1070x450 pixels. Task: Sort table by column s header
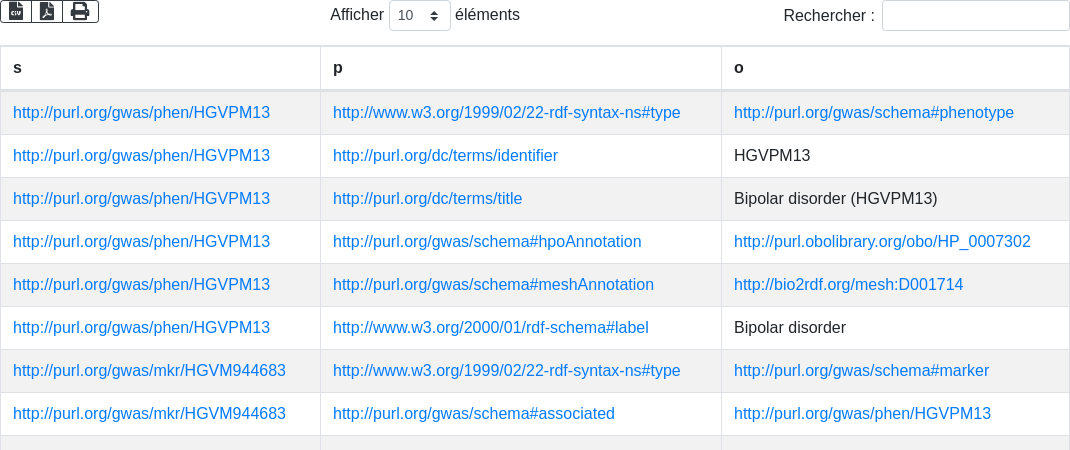point(160,68)
